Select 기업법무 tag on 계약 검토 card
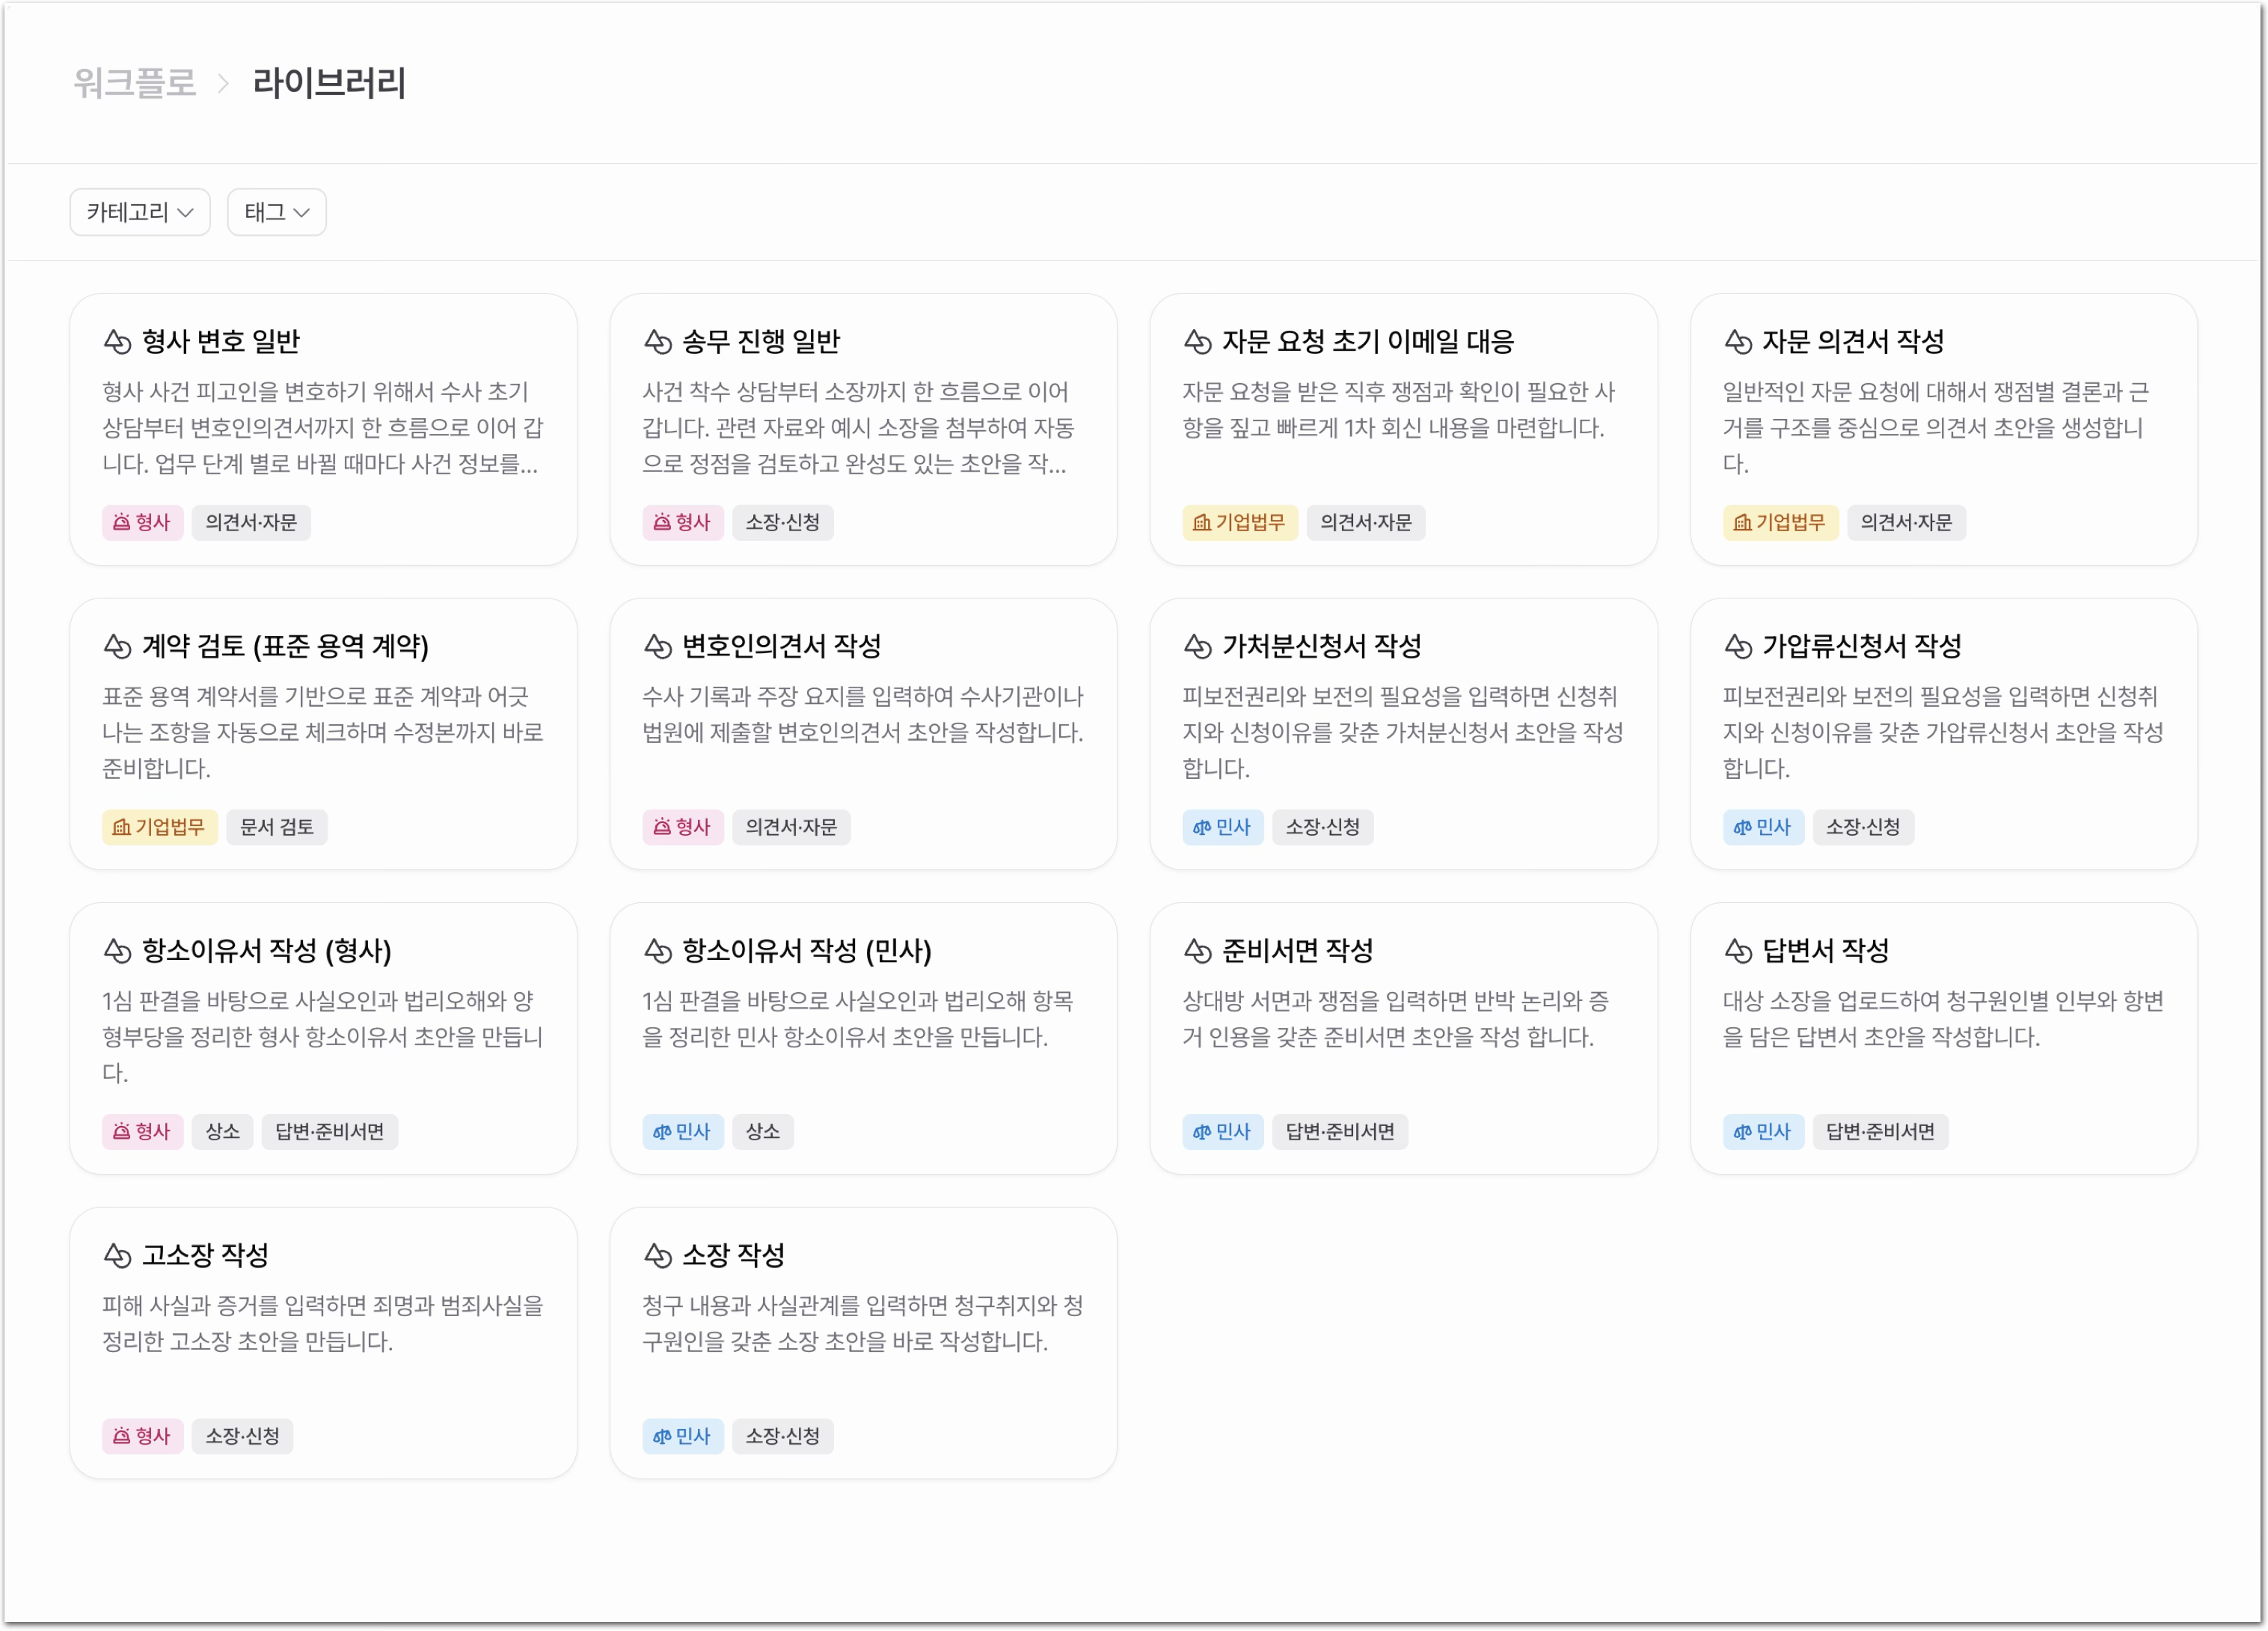Screen dimensions: 2268x1631 click(160, 827)
